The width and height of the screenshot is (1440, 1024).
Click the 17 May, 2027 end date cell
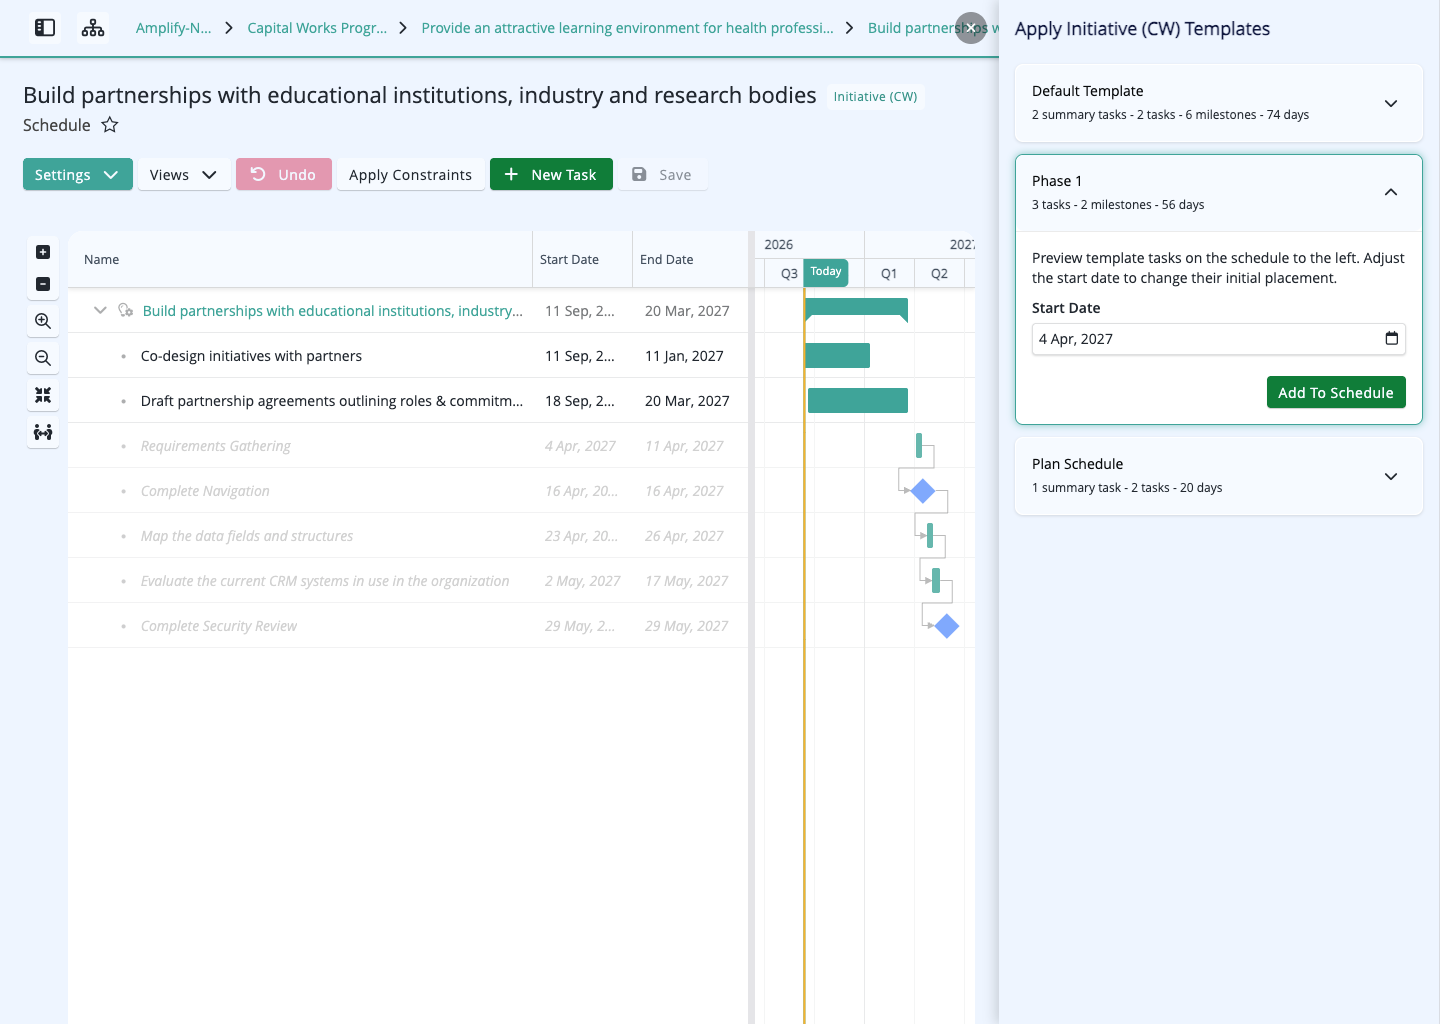coord(686,580)
